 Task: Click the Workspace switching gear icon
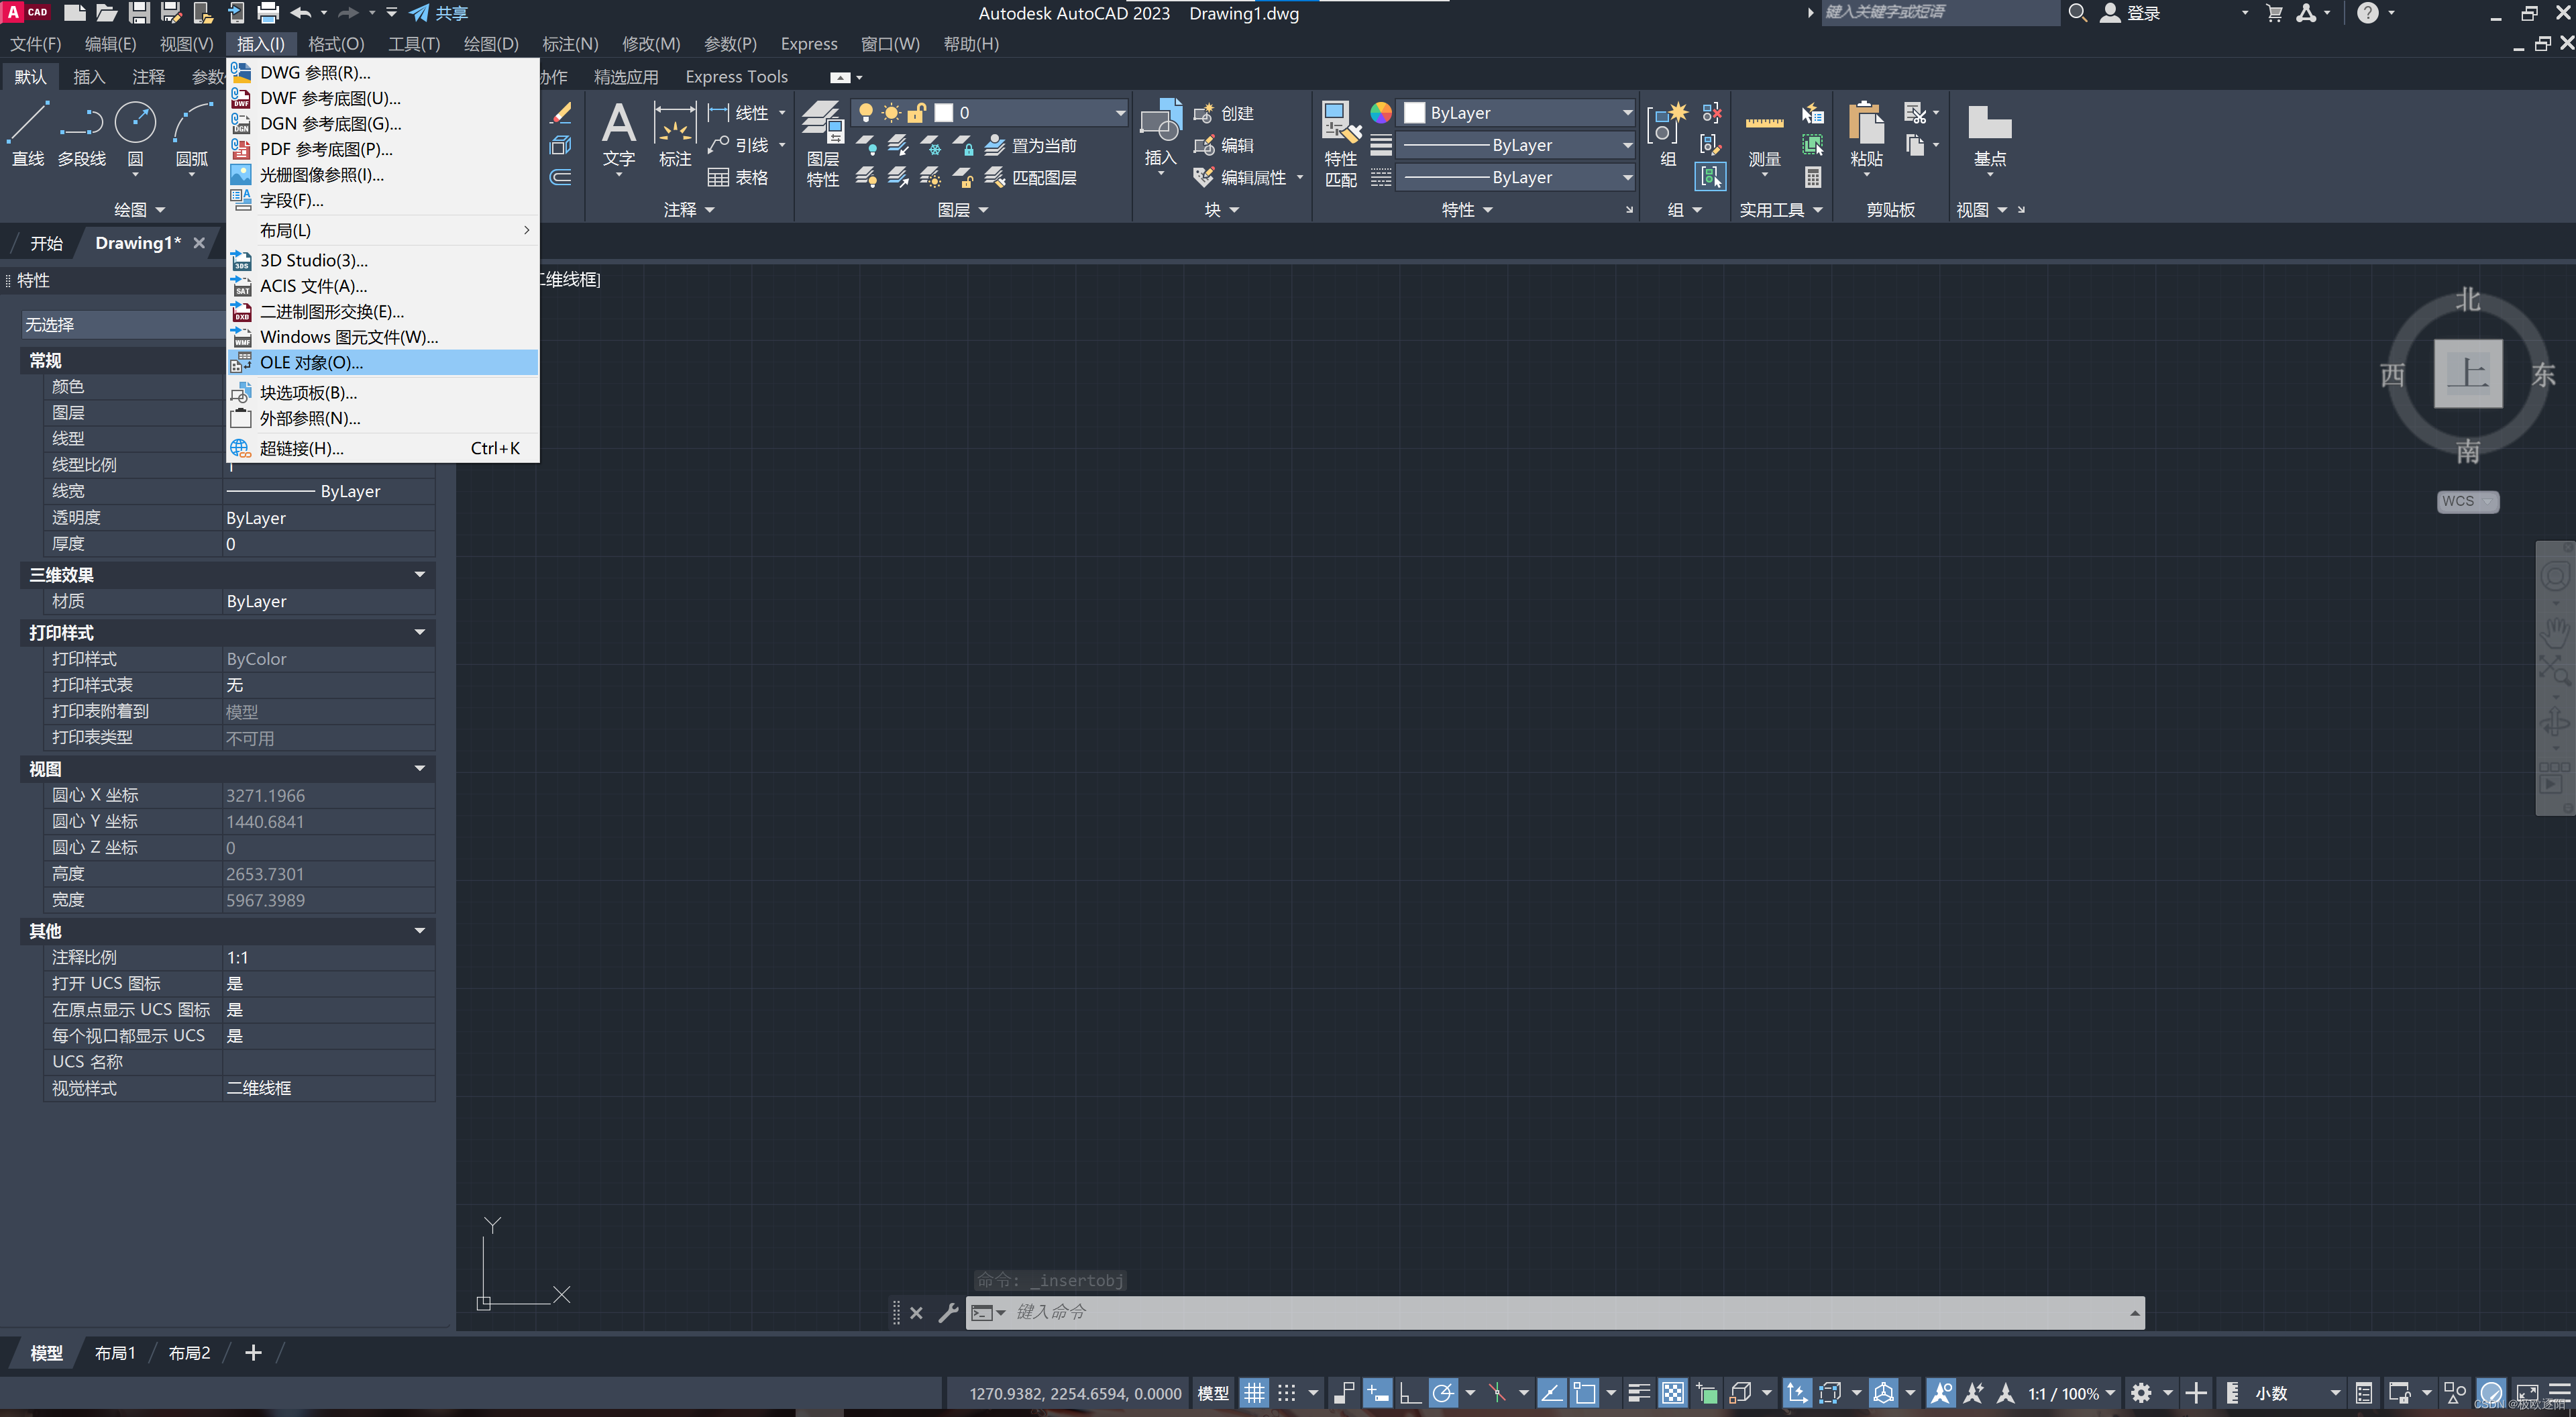click(2141, 1393)
